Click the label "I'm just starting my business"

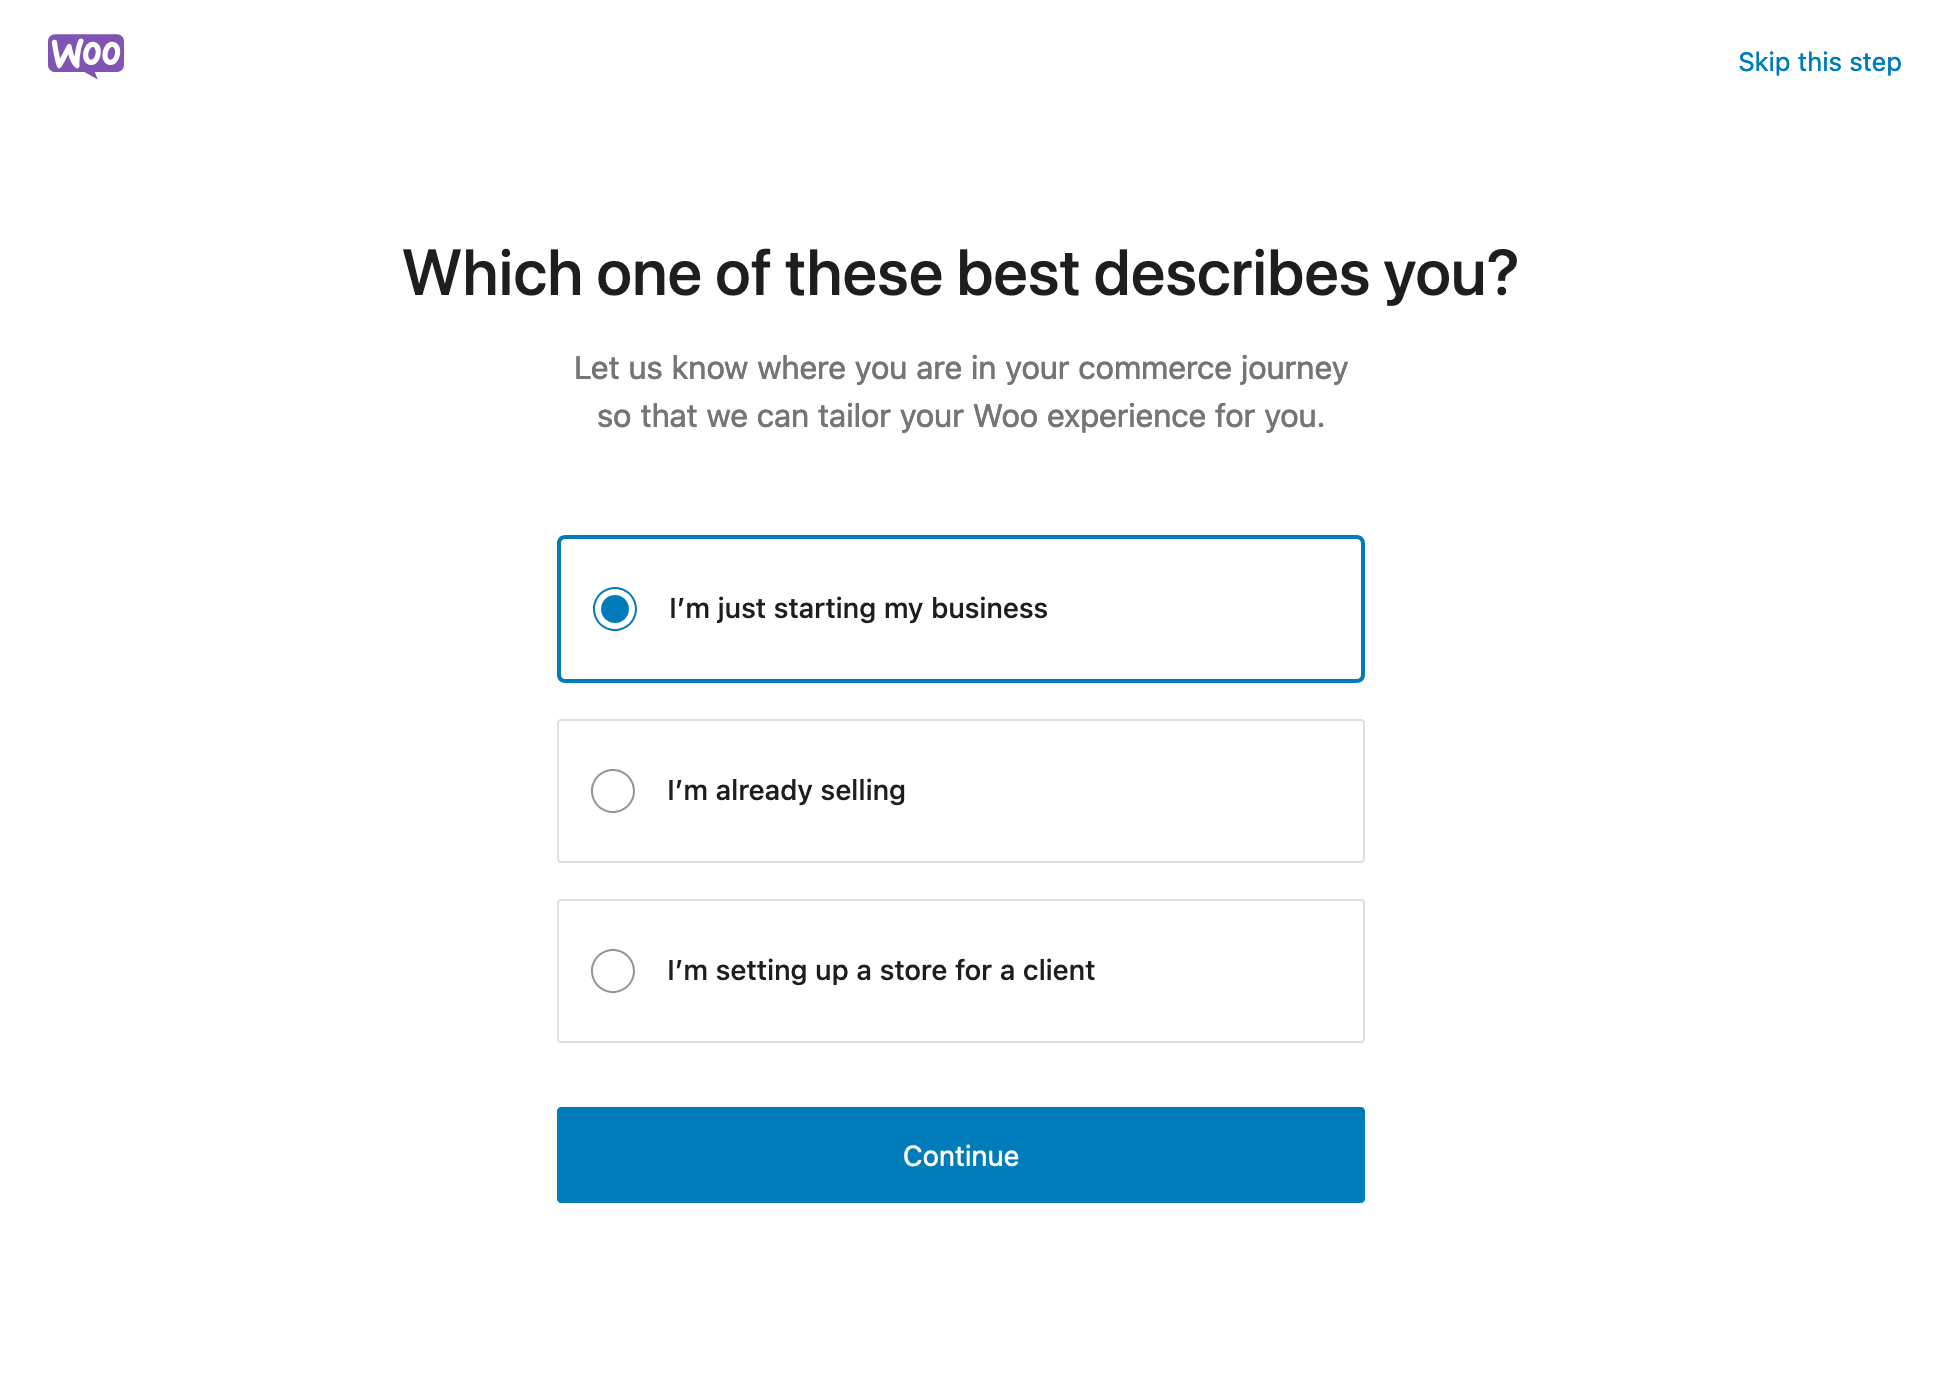tap(856, 607)
